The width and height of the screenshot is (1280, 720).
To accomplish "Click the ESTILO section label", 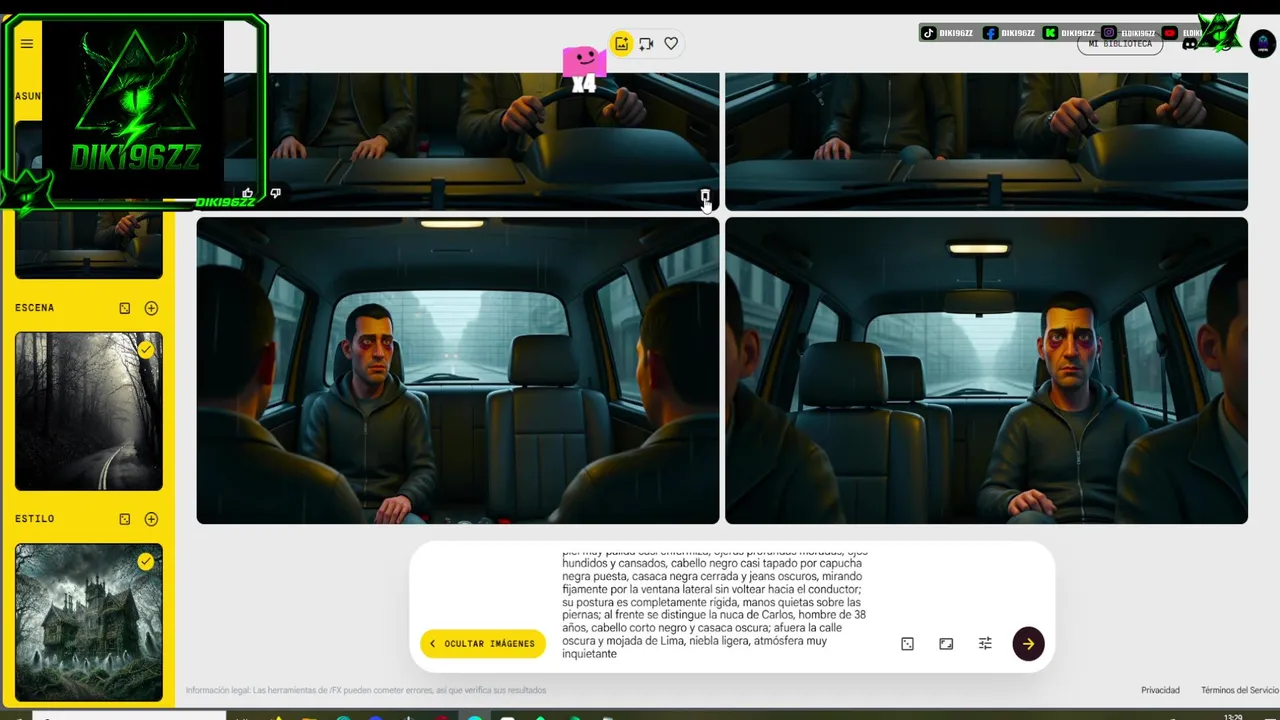I will 35,519.
